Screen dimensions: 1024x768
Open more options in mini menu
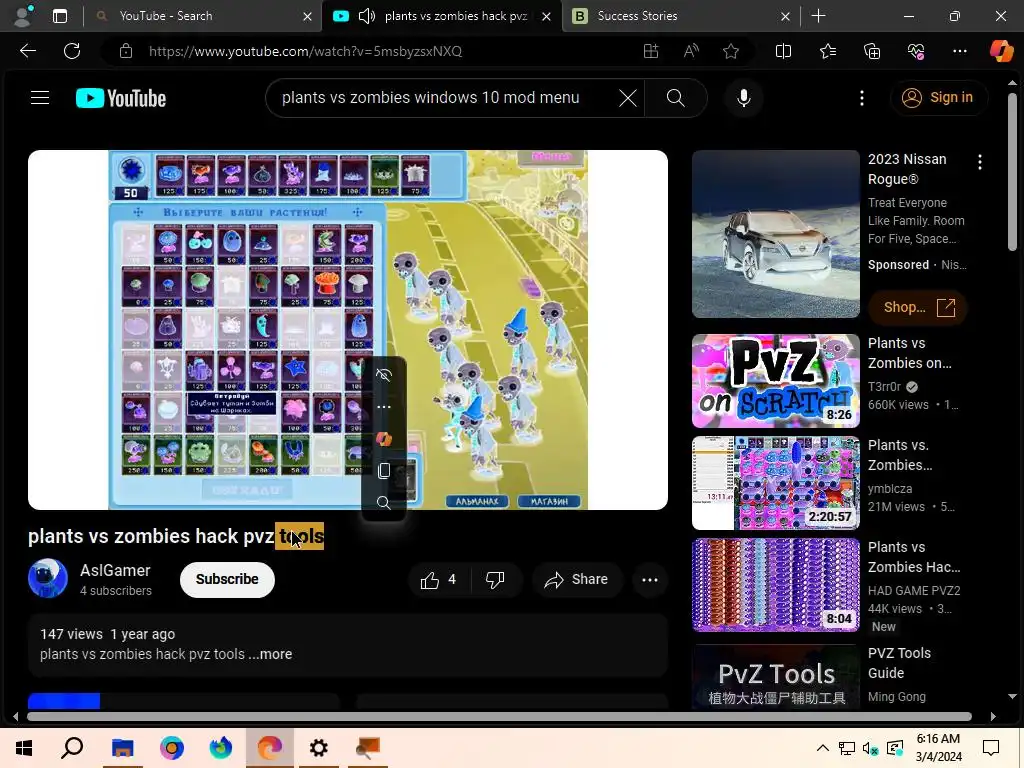(x=383, y=407)
